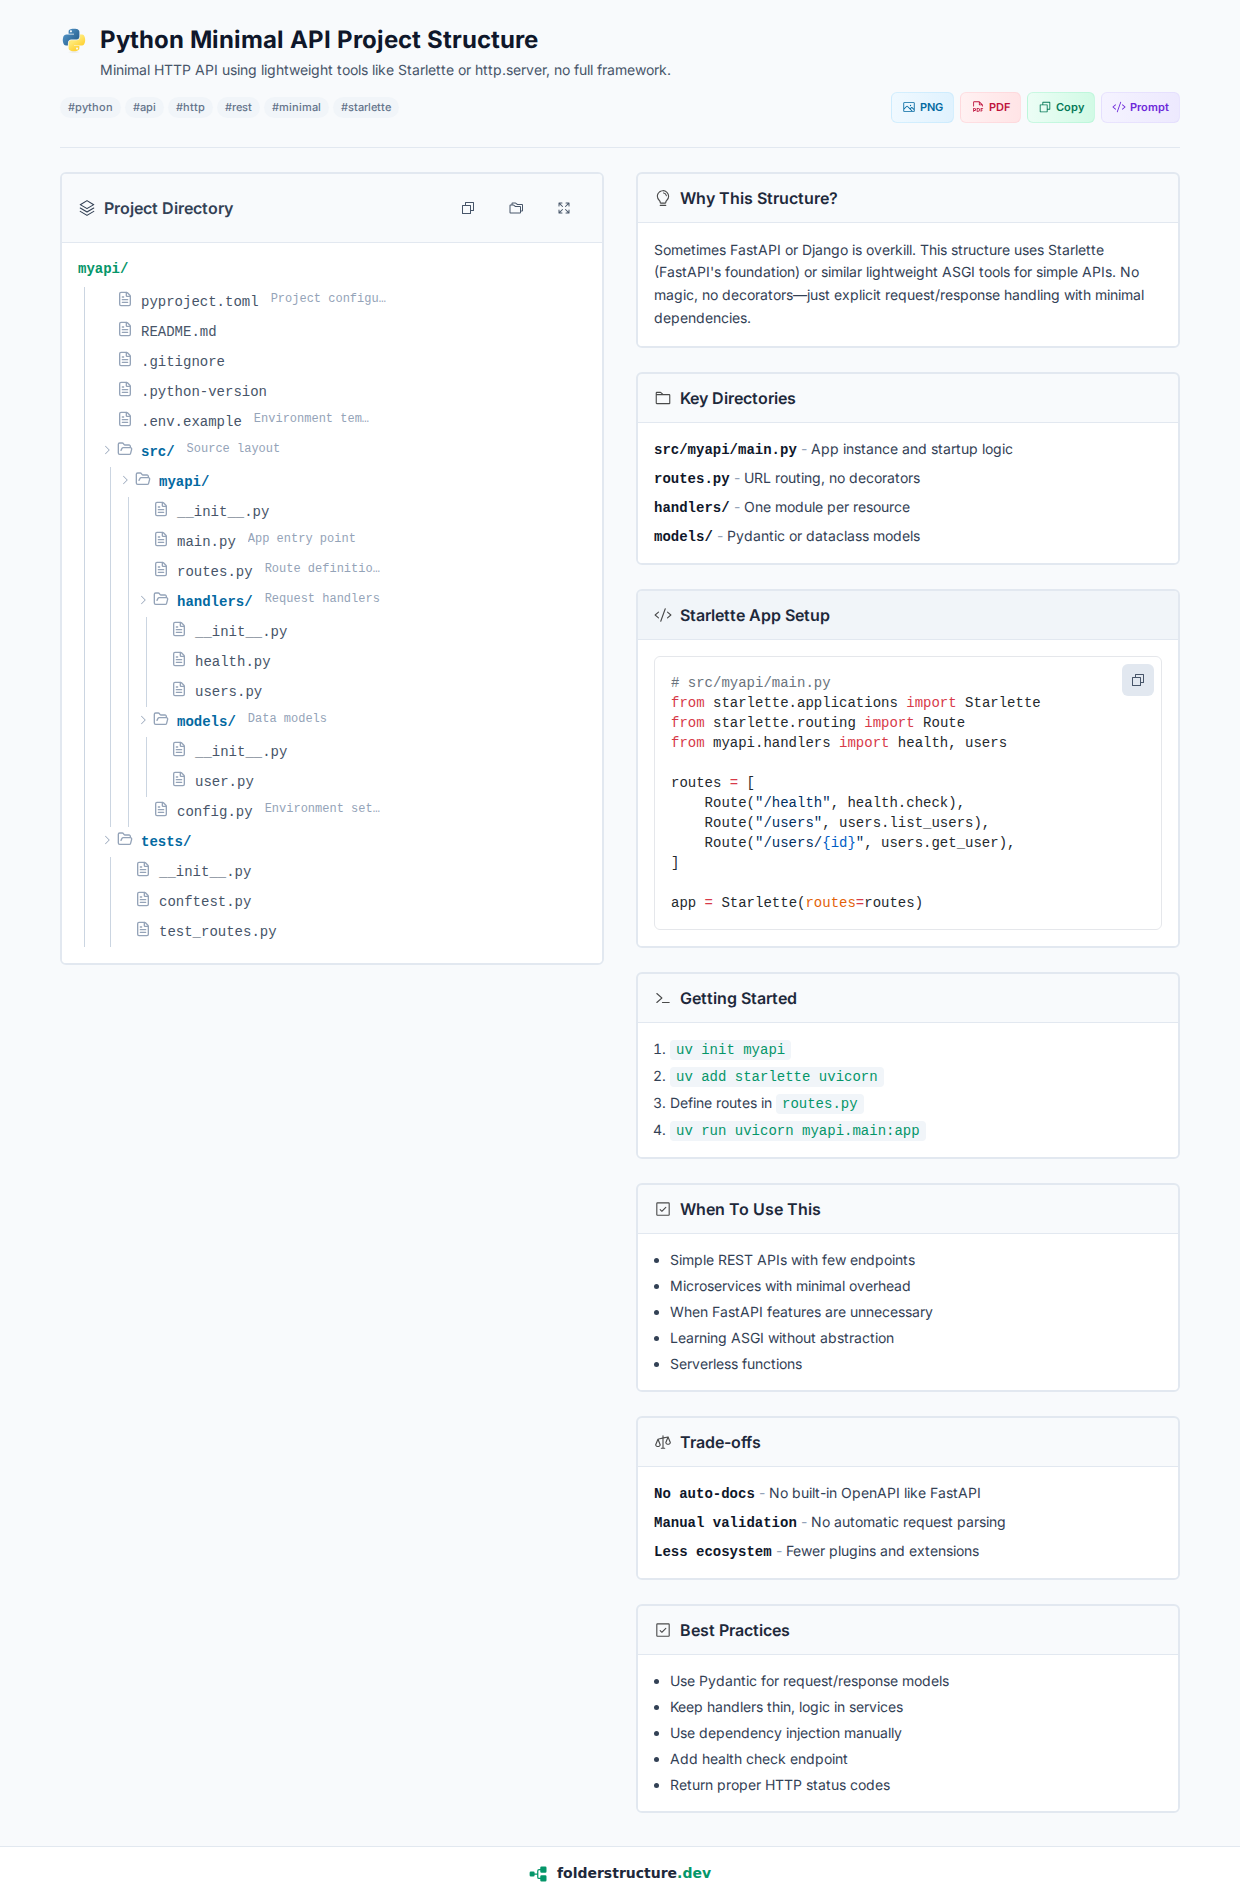Export the structure as PNG
1240x1900 pixels.
tap(922, 108)
